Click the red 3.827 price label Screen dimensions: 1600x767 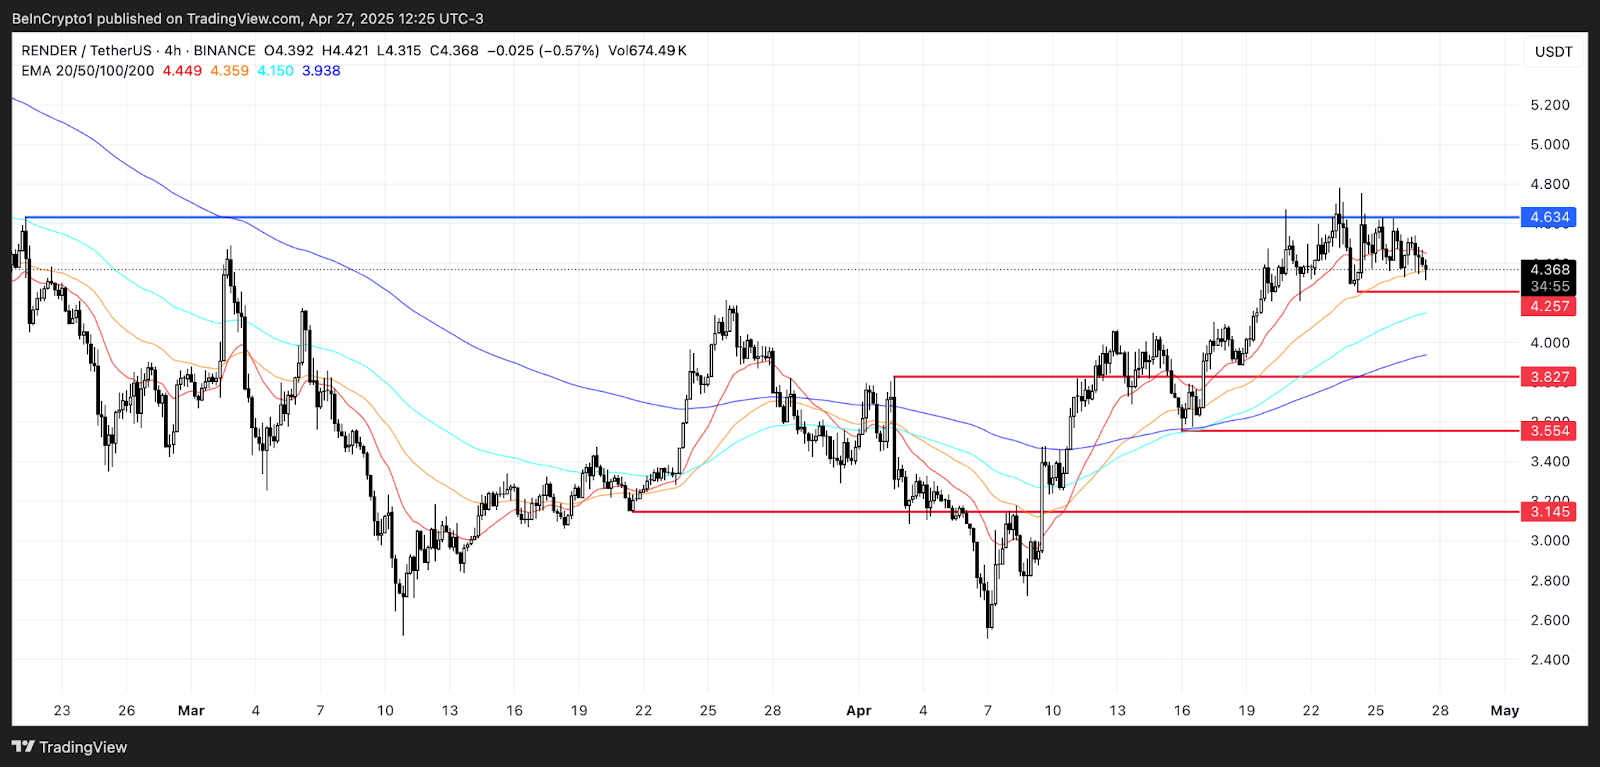(1548, 377)
